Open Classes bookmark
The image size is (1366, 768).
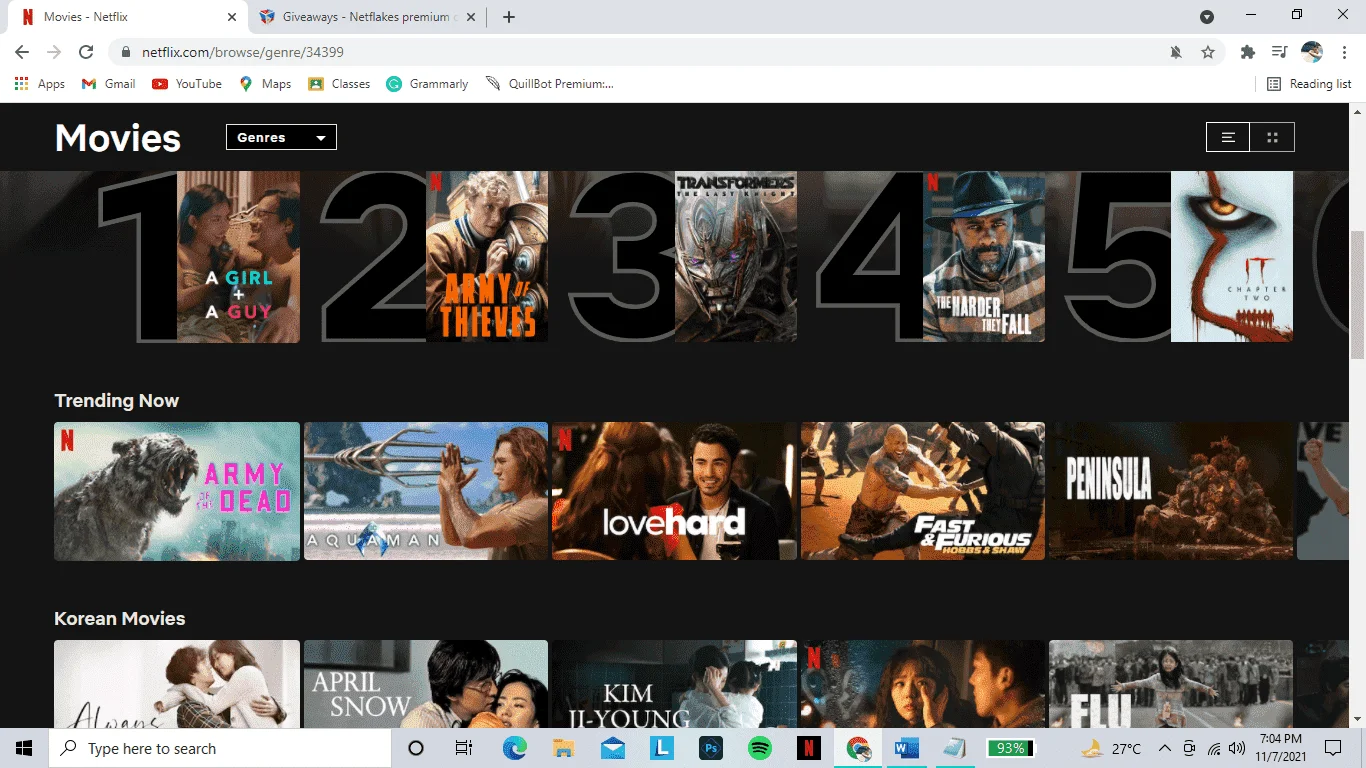click(339, 84)
